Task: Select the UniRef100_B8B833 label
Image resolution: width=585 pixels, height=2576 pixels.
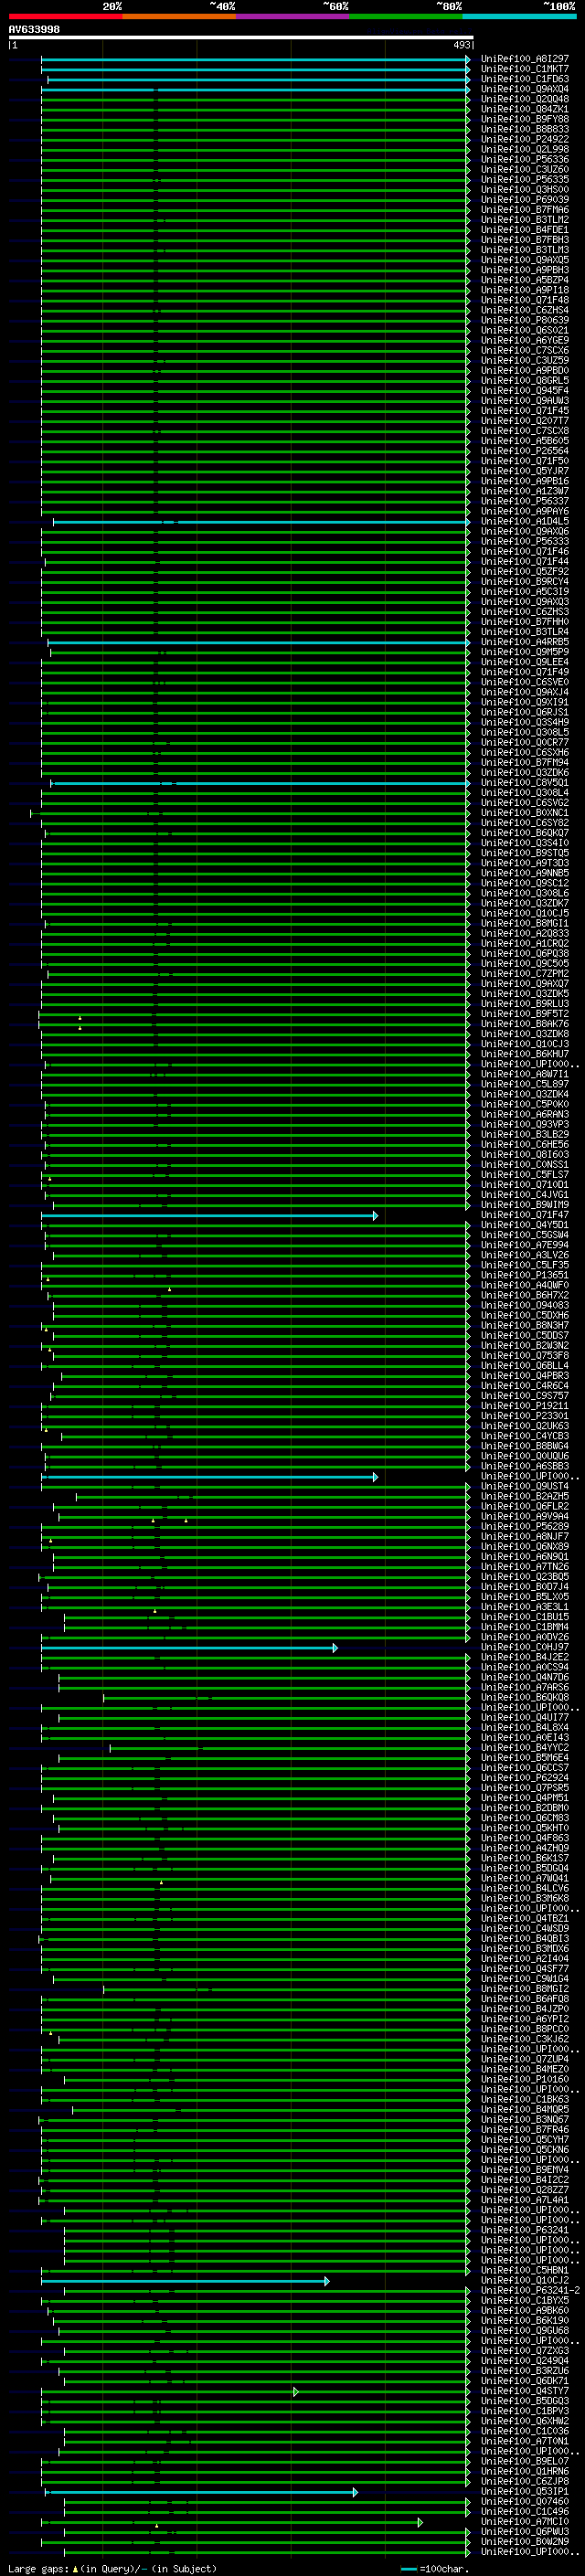Action: [524, 129]
